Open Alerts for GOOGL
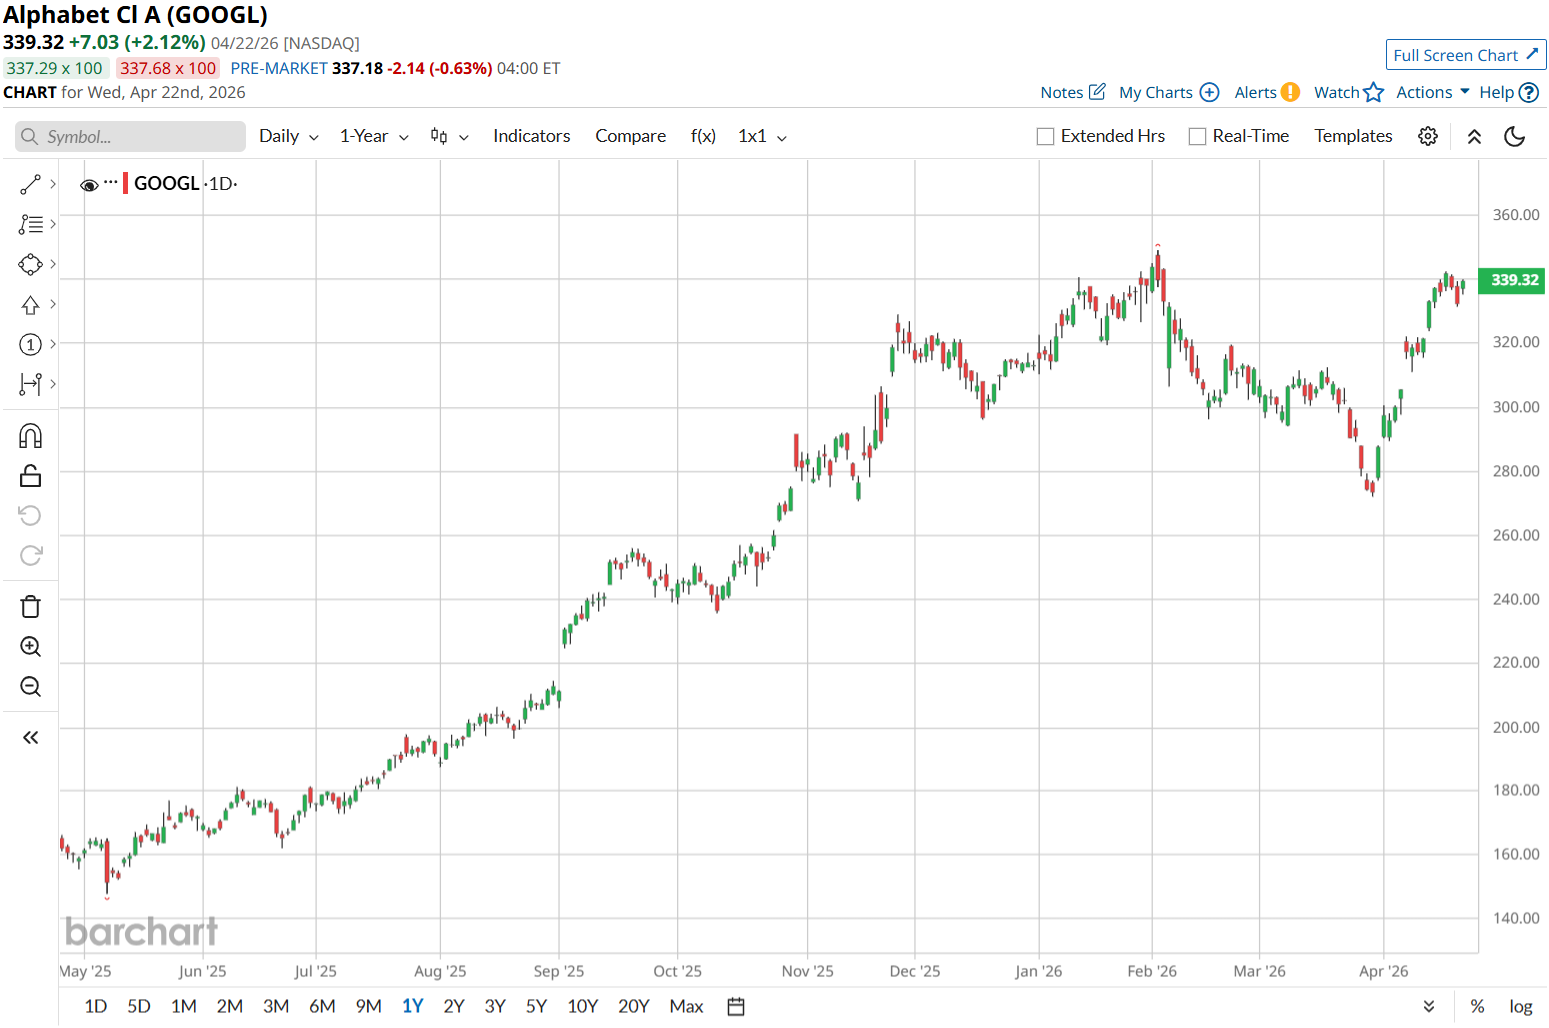 [x=1267, y=92]
